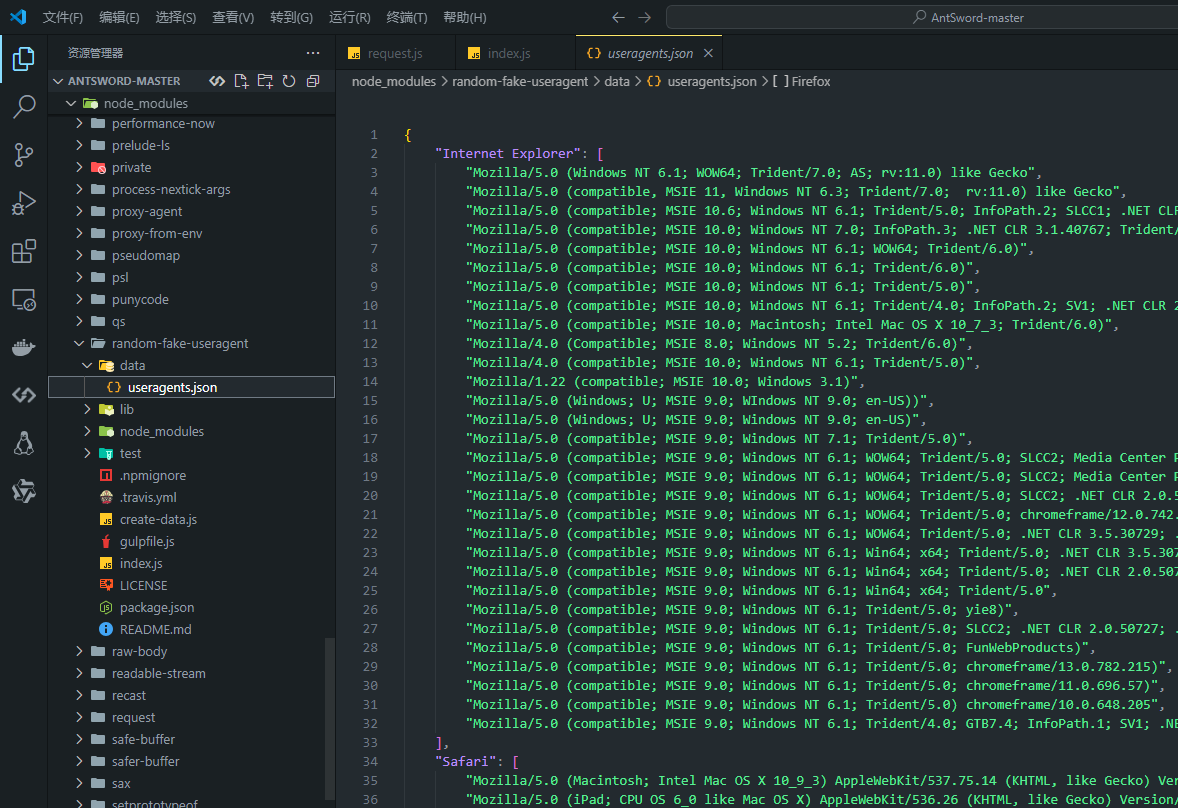
Task: Refresh the explorer file tree
Action: tap(289, 81)
